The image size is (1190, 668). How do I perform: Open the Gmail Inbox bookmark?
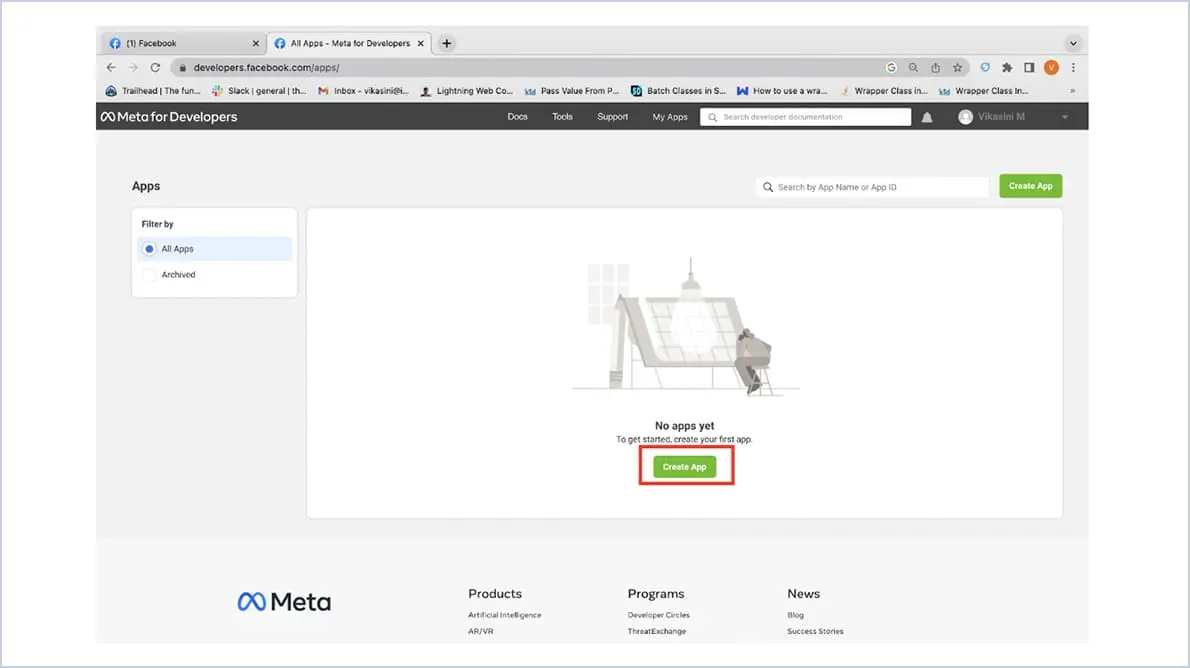click(363, 91)
